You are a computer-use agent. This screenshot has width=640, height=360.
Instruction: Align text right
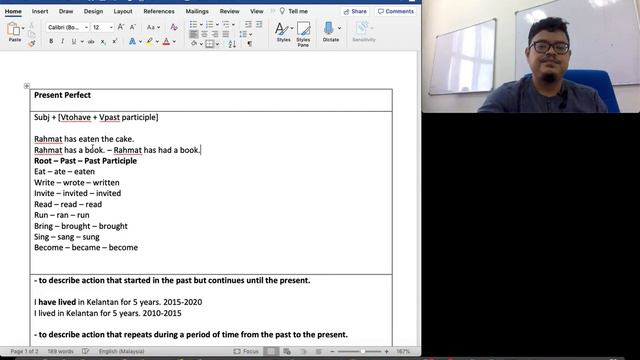tap(215, 34)
